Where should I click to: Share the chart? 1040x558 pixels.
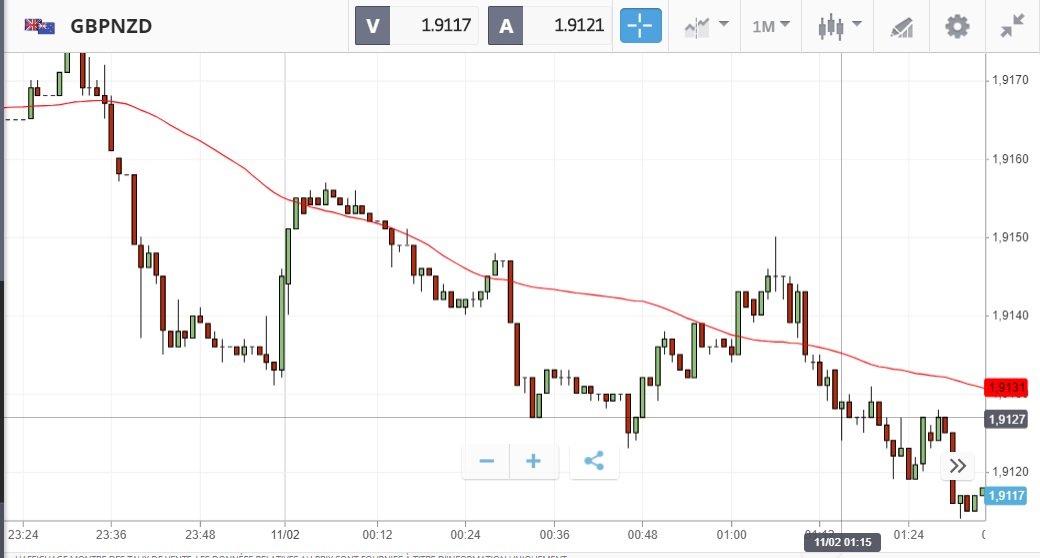click(594, 461)
